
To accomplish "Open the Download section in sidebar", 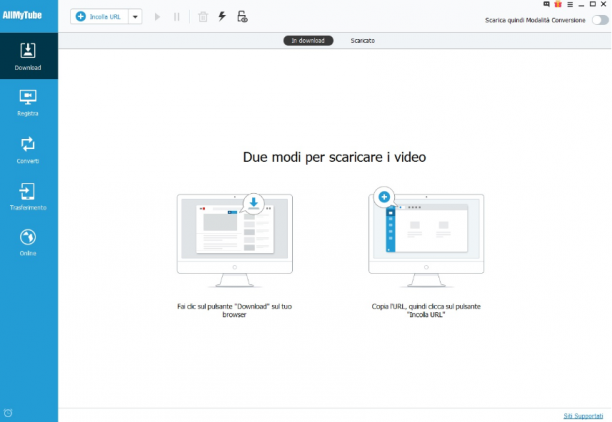I will tap(28, 56).
